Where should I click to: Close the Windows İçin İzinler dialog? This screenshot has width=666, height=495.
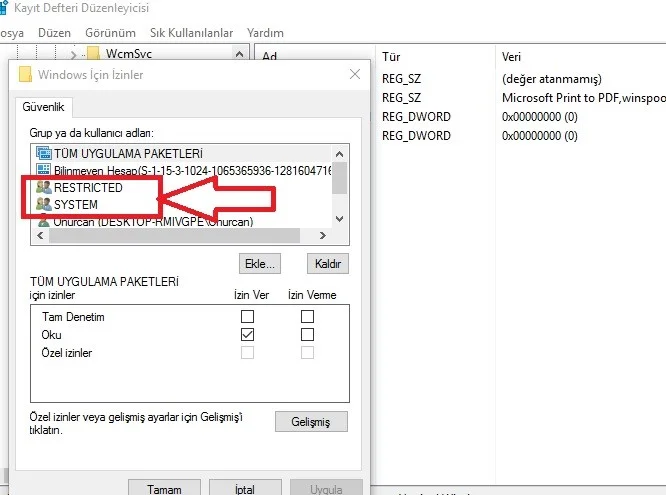click(x=354, y=74)
